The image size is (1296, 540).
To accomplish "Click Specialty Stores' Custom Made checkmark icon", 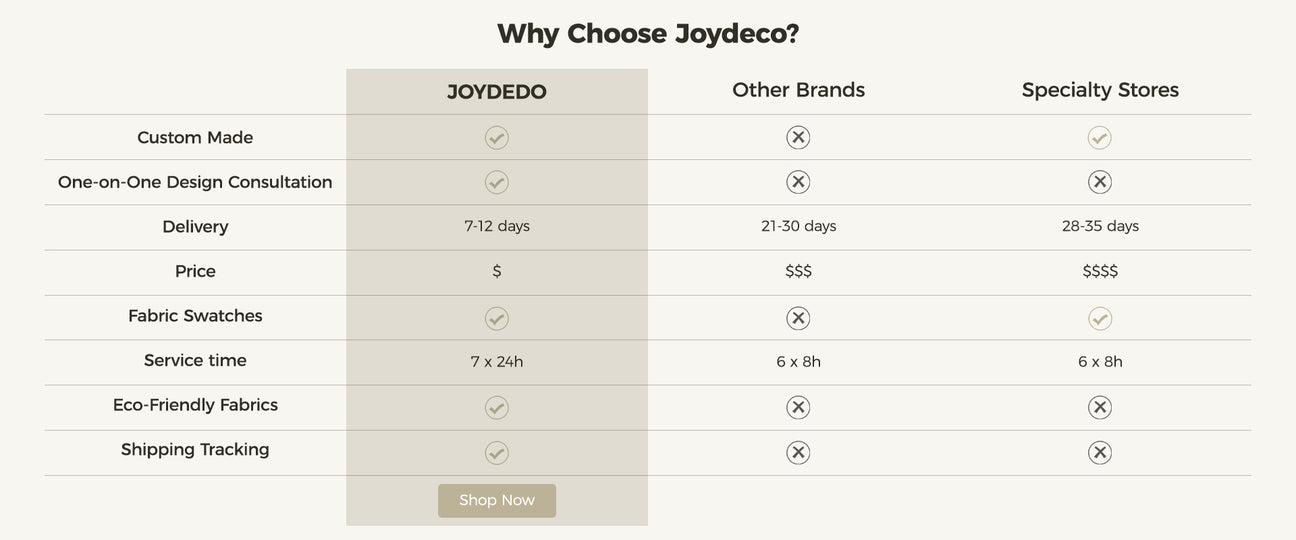I will click(x=1100, y=138).
